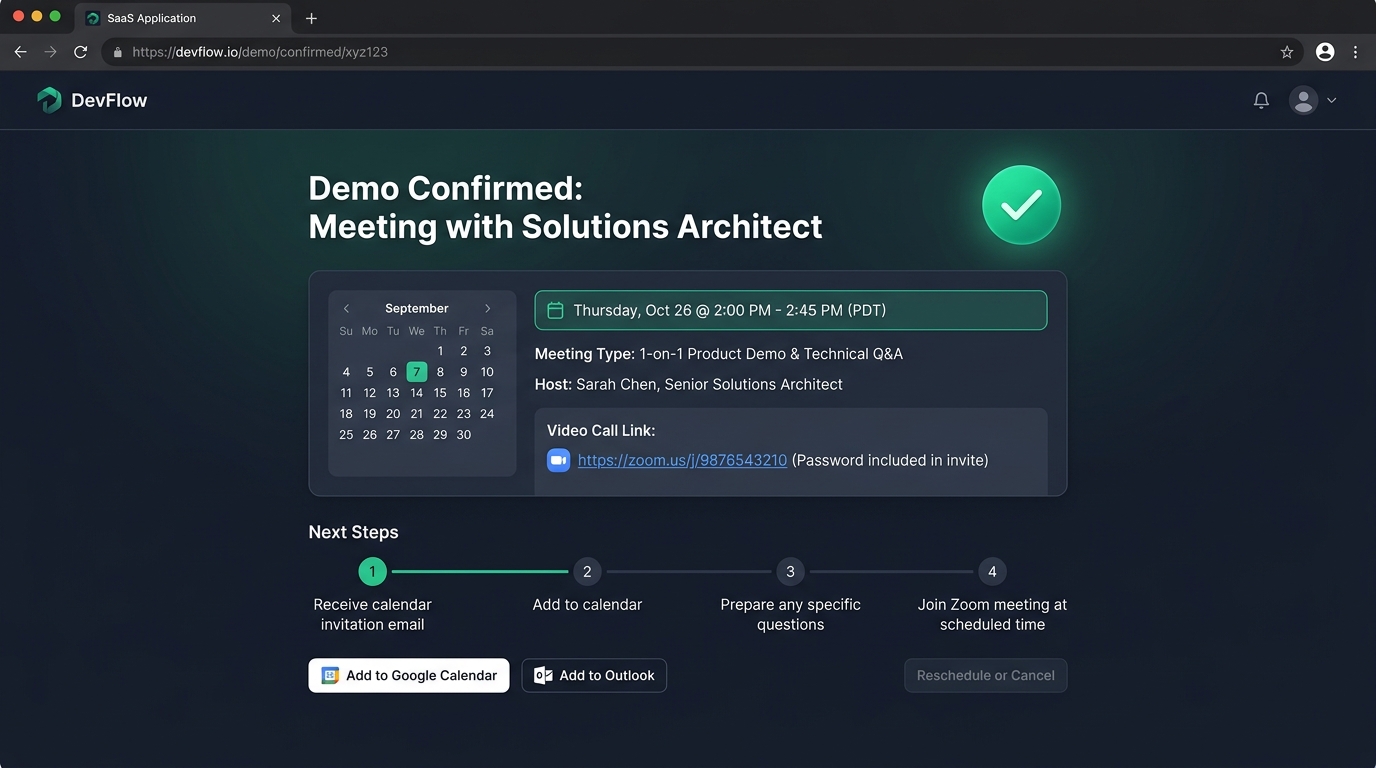Select the SaaS Application tab
This screenshot has width=1376, height=768.
point(182,18)
